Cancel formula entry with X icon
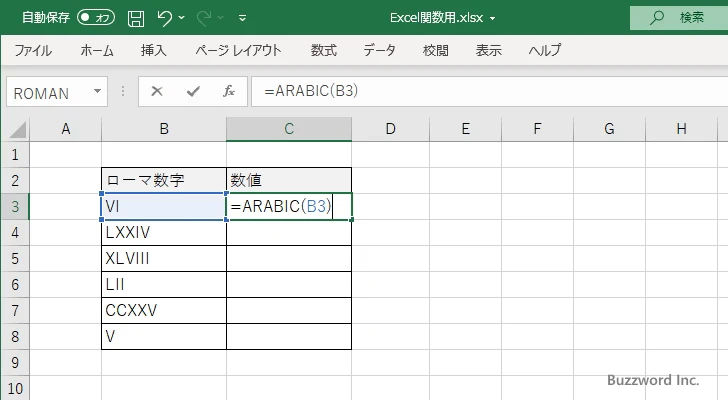Screen dimensions: 728x400 click(157, 91)
